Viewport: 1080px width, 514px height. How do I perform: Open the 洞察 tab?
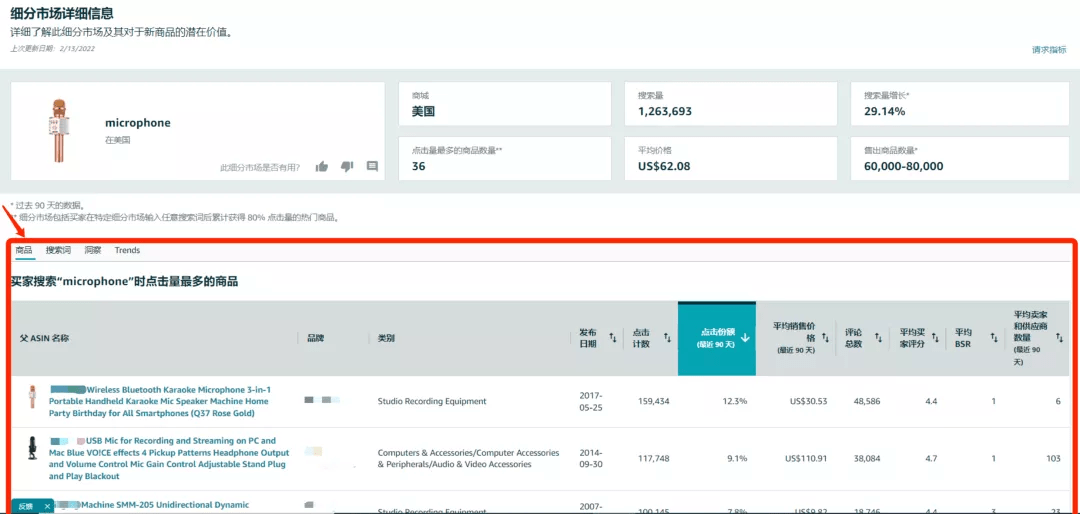pyautogui.click(x=92, y=250)
